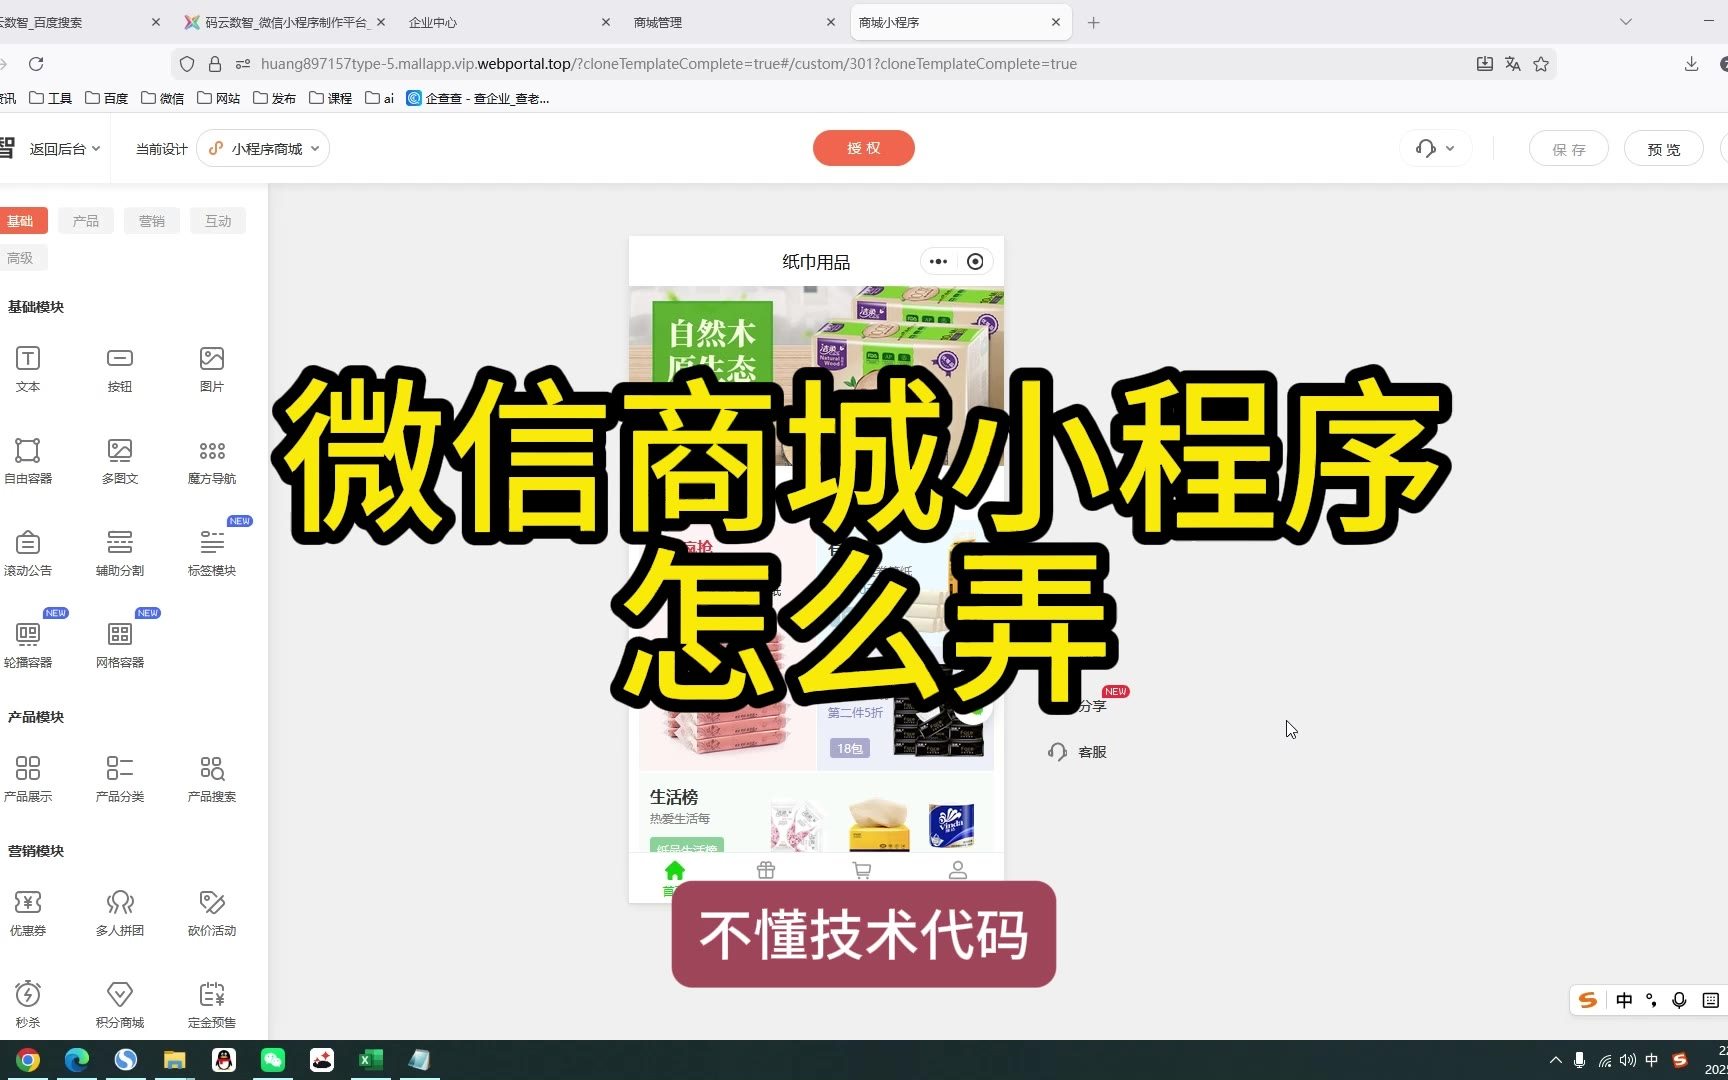Screen dimensions: 1728x1080
Task: Insert the 多图文 multi-image module
Action: point(120,461)
